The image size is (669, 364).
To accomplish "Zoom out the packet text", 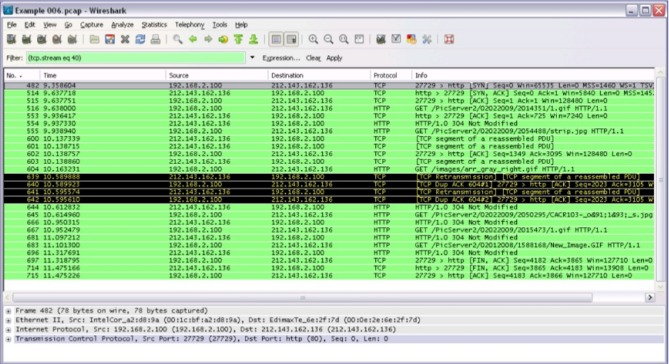I will coord(329,39).
